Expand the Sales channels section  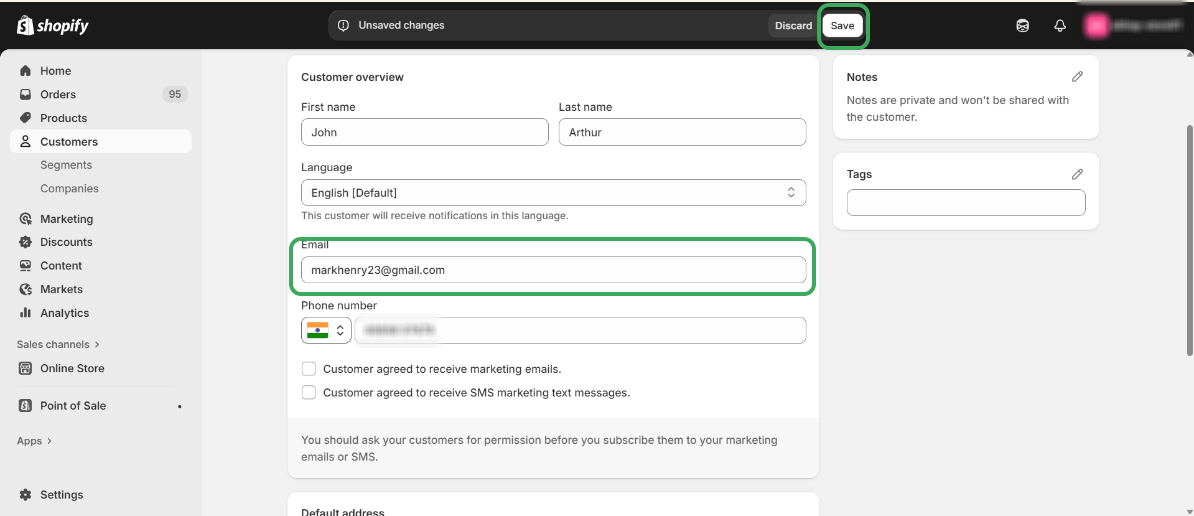pyautogui.click(x=58, y=344)
